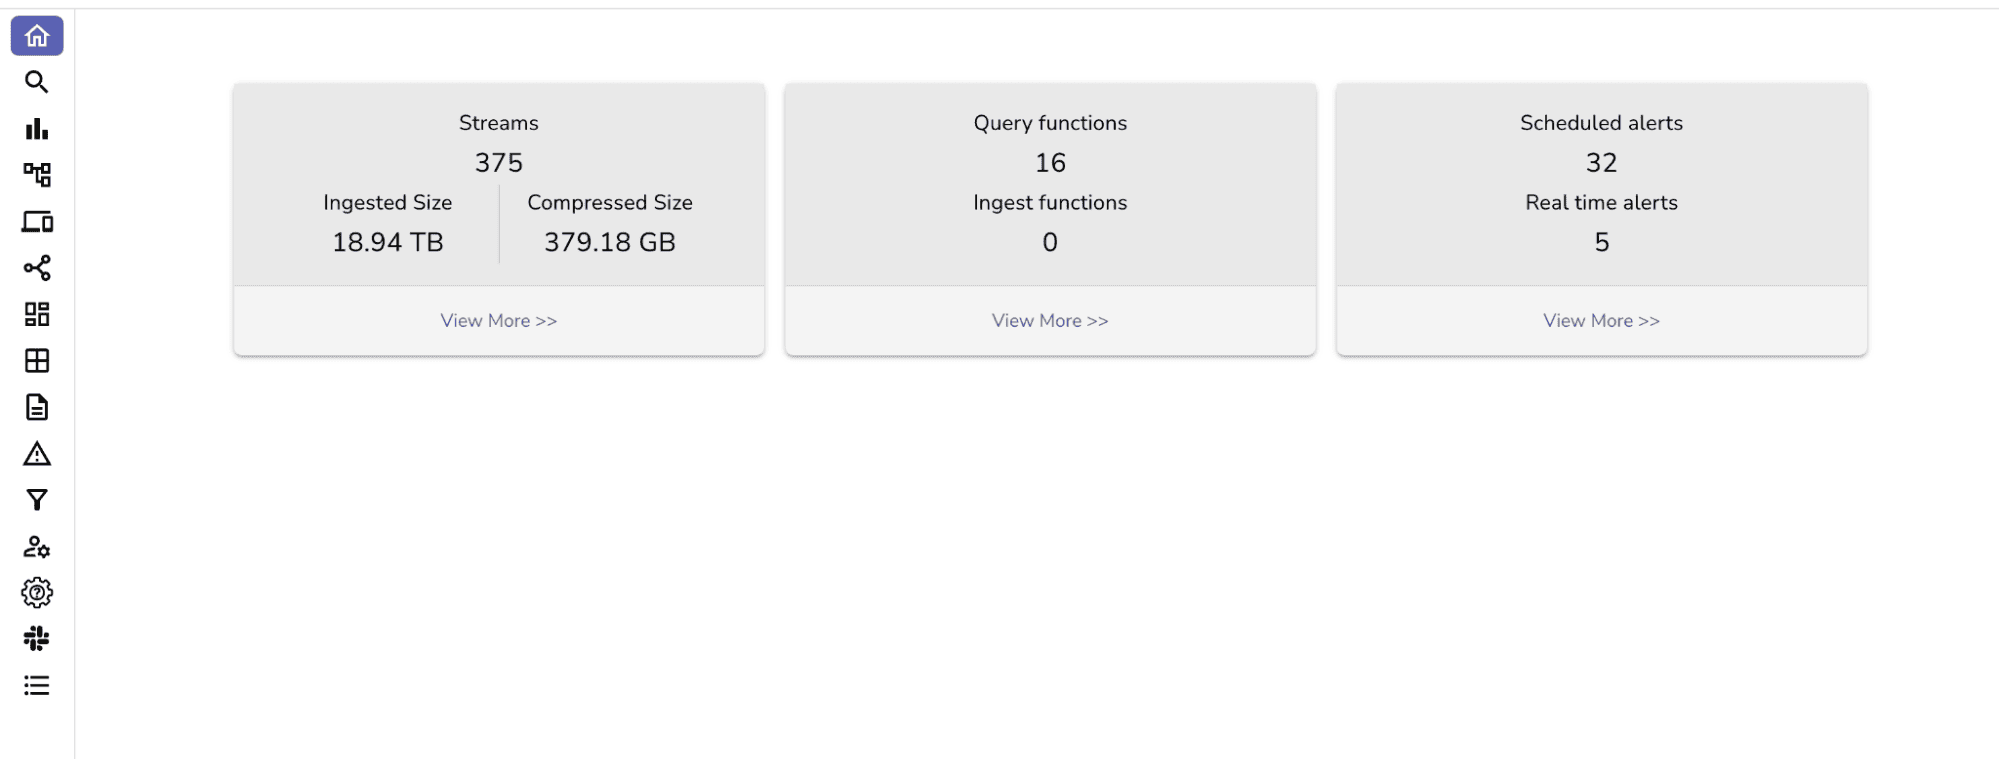The image size is (1999, 760).
Task: Click the Traces node-graph sidebar icon
Action: pos(37,174)
